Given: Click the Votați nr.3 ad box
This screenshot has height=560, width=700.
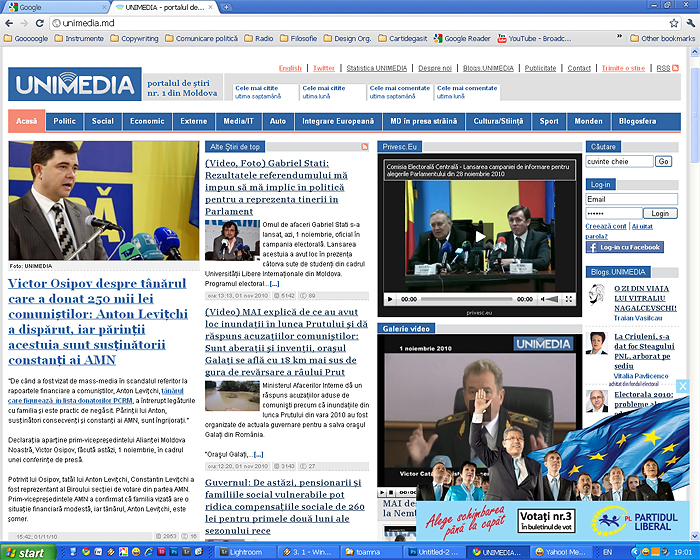Looking at the screenshot, I should pyautogui.click(x=546, y=521).
